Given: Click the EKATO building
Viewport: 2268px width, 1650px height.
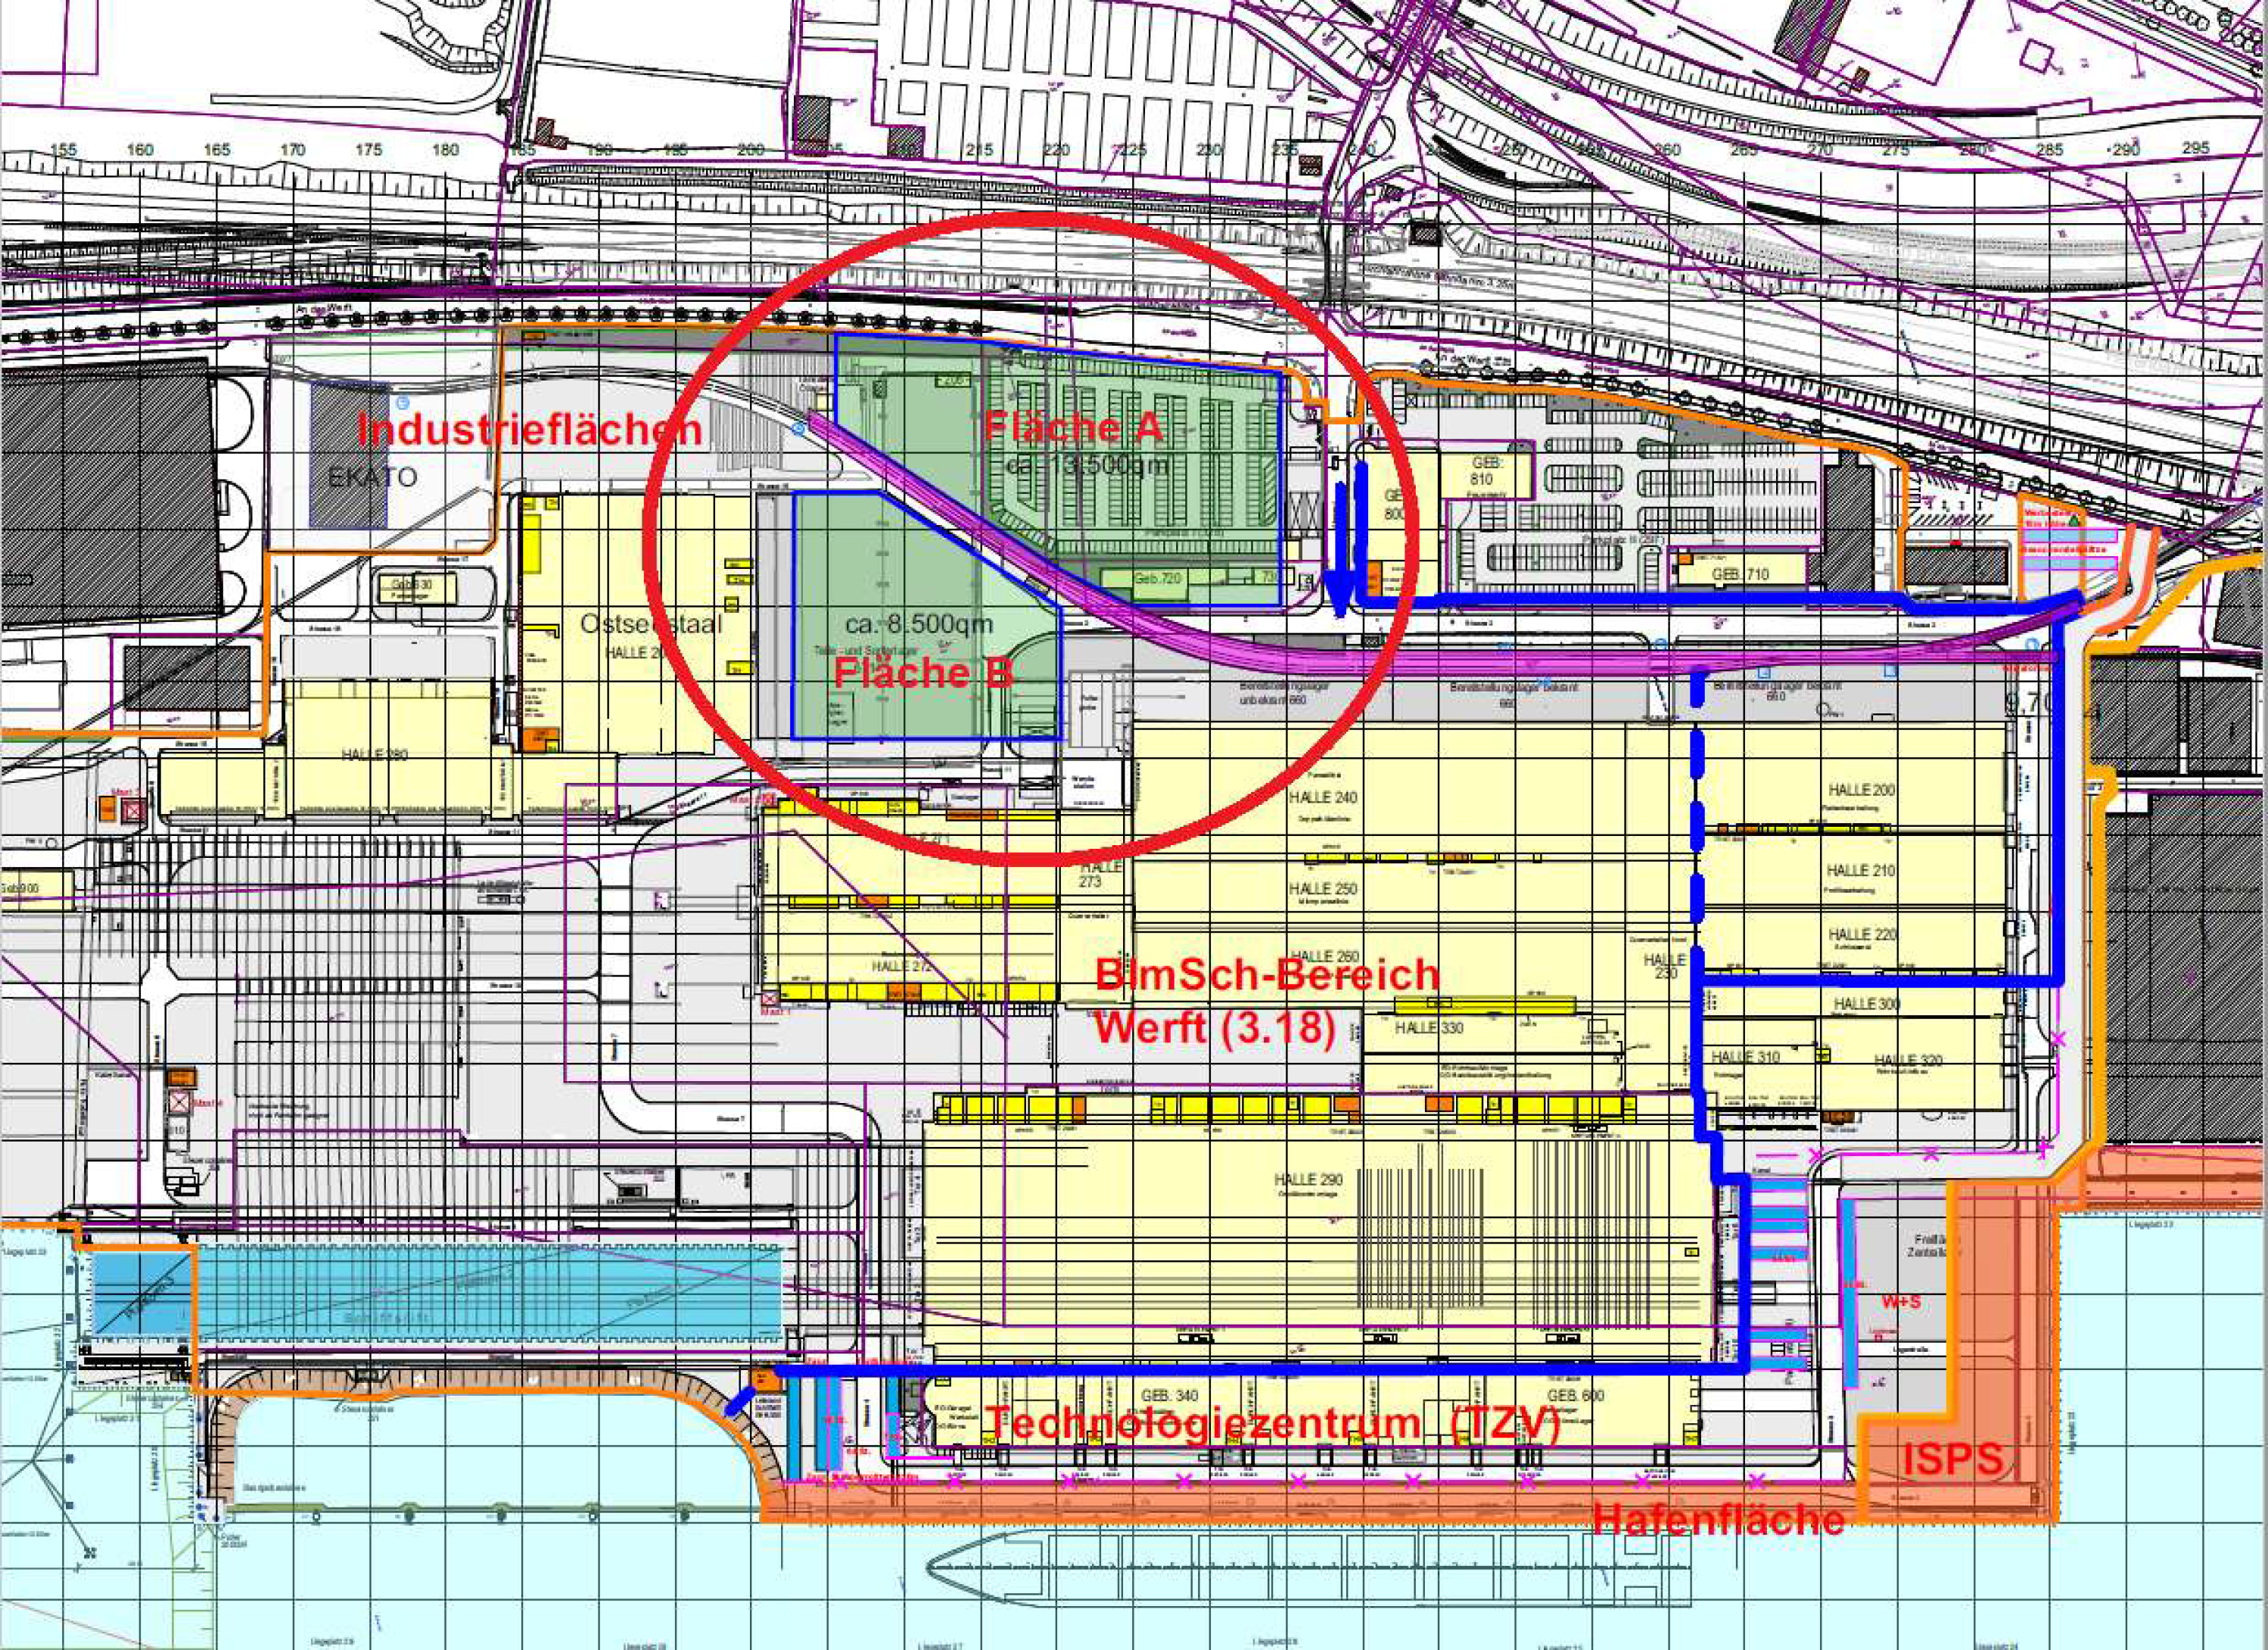Looking at the screenshot, I should coord(349,455).
